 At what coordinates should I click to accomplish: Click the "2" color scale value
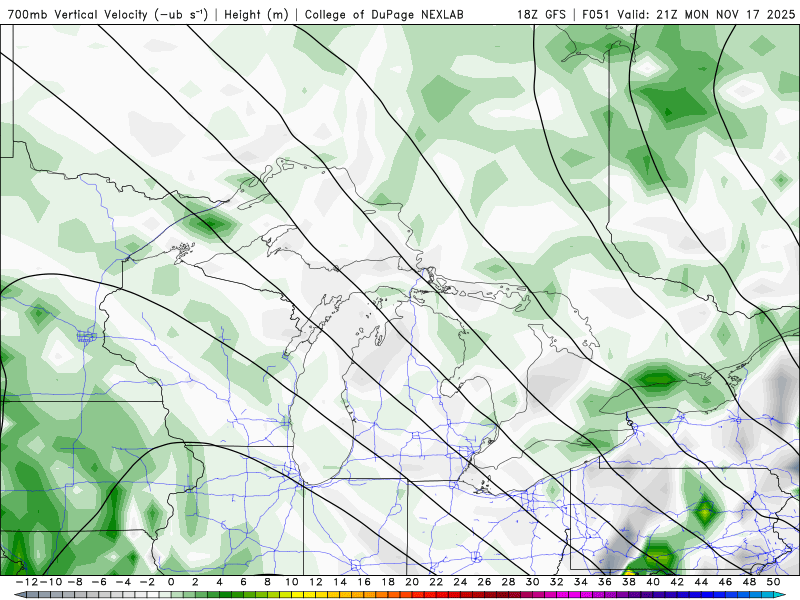pos(195,582)
